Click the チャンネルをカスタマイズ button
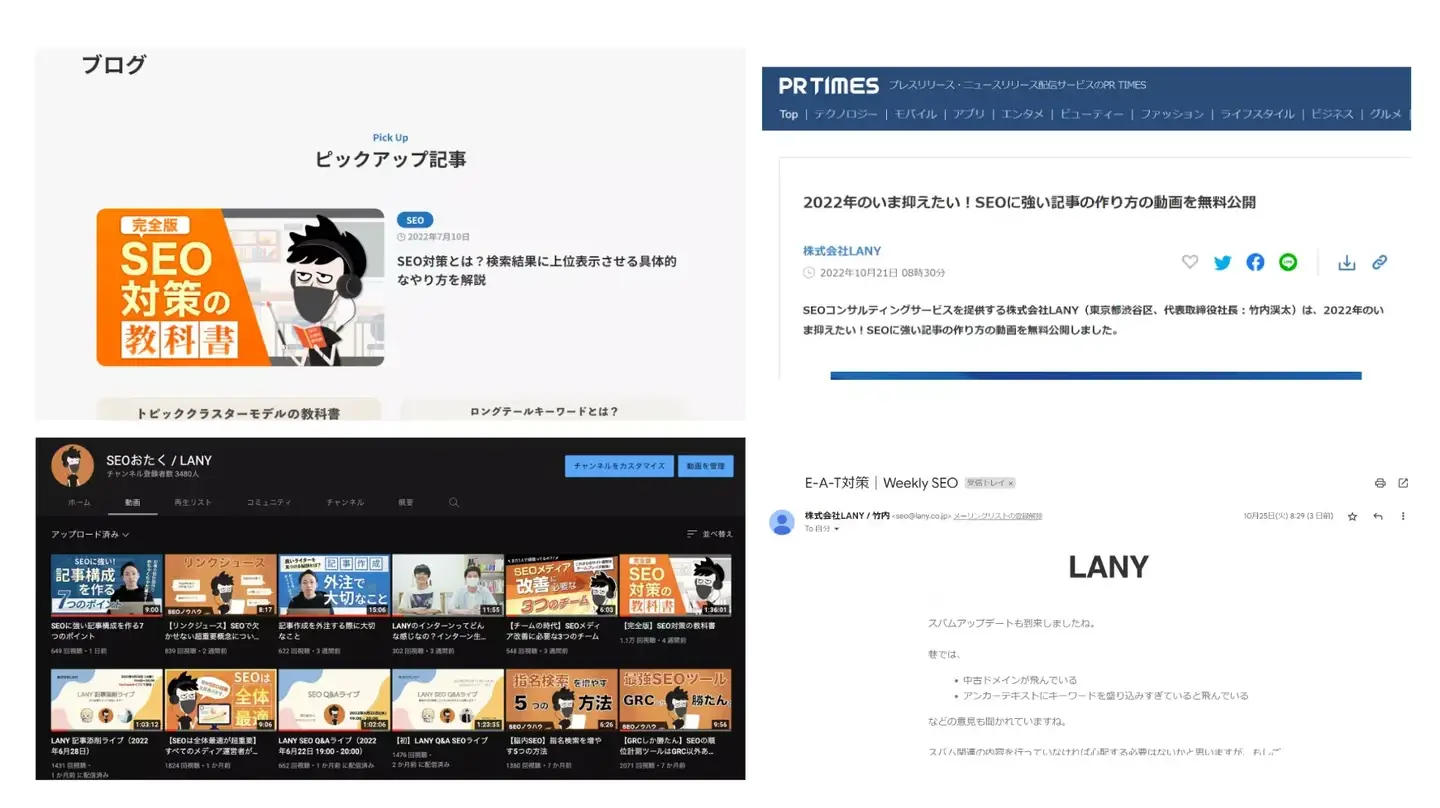The image size is (1440, 808). pyautogui.click(x=619, y=466)
